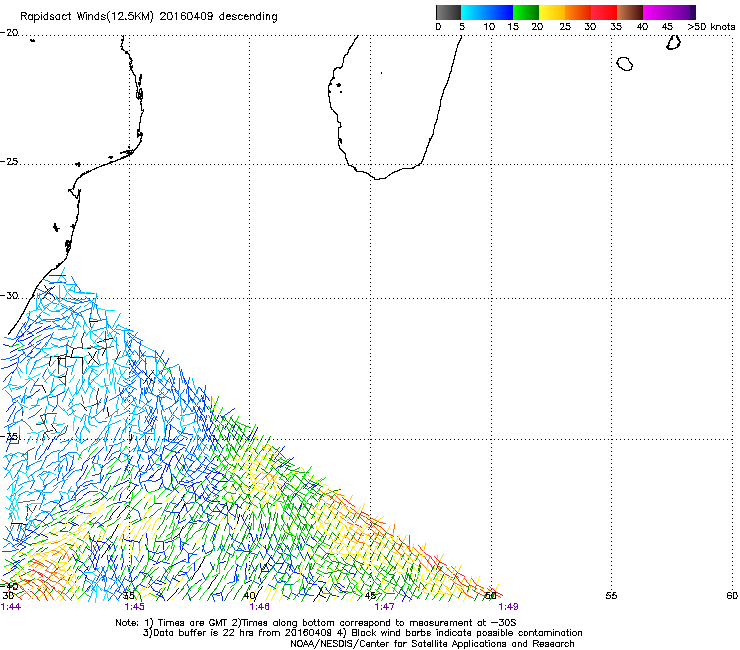Click the '-20' latitude label
The width and height of the screenshot is (740, 650).
click(x=10, y=33)
